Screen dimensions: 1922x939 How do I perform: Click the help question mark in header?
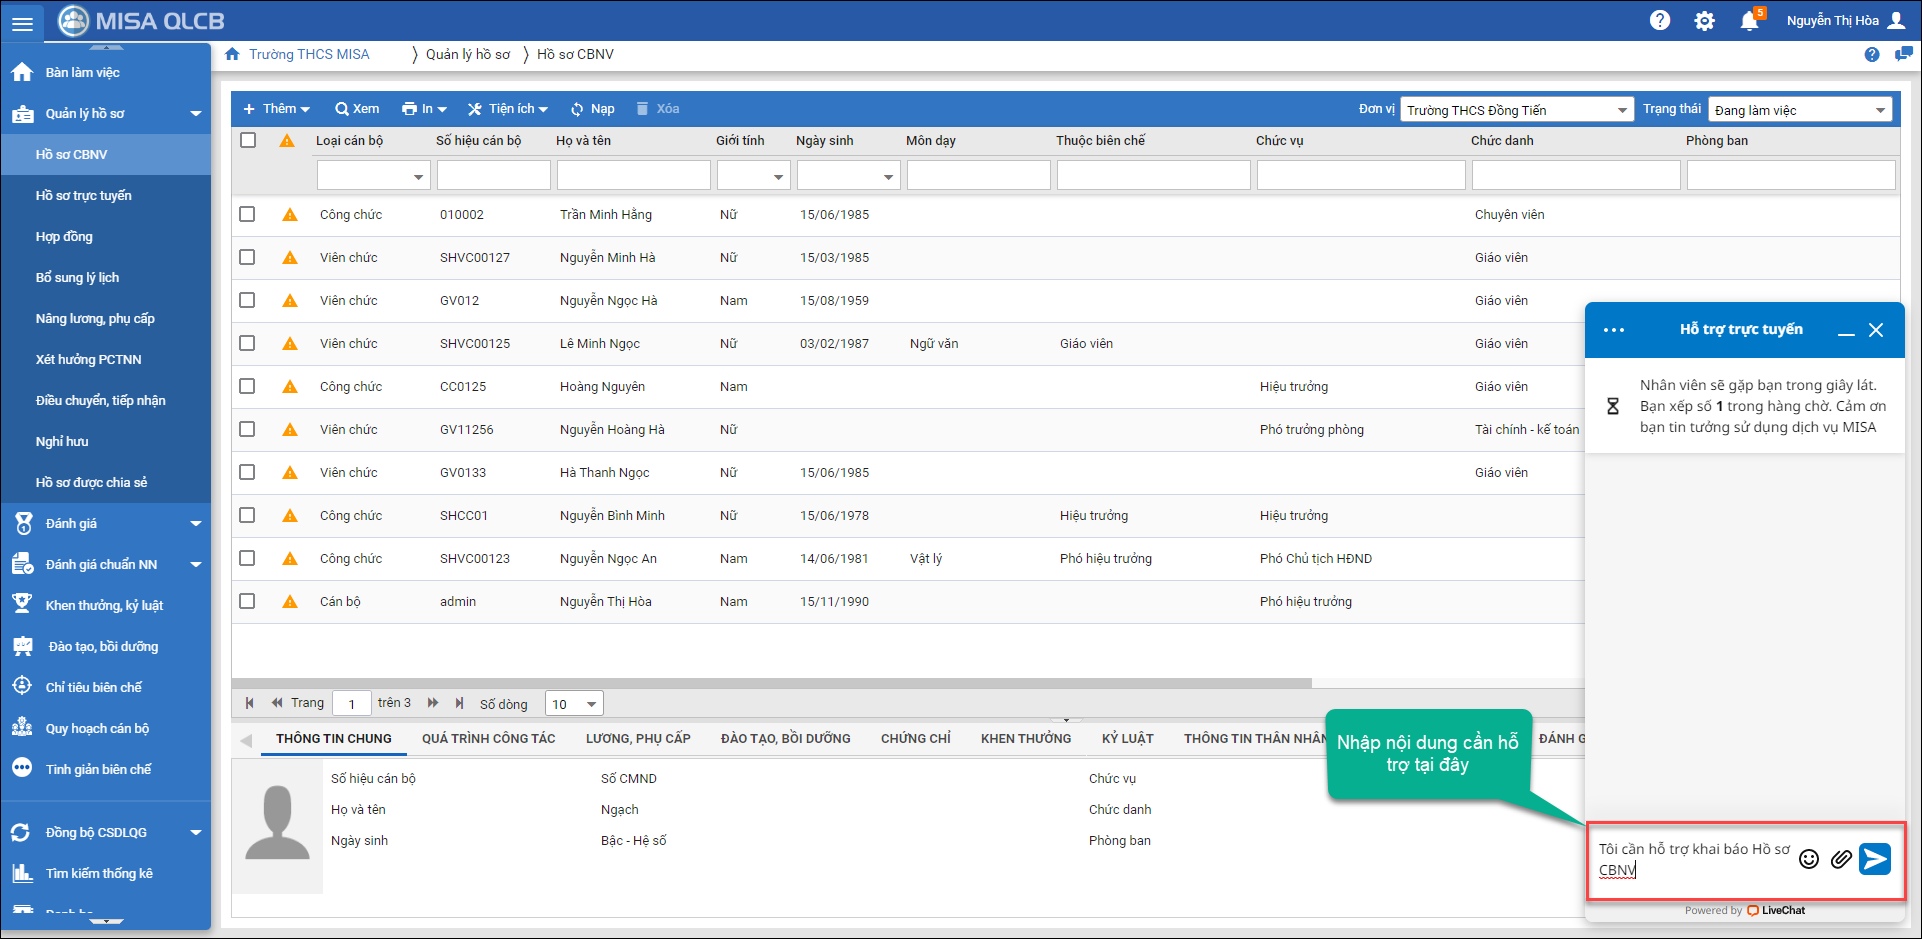point(1660,21)
